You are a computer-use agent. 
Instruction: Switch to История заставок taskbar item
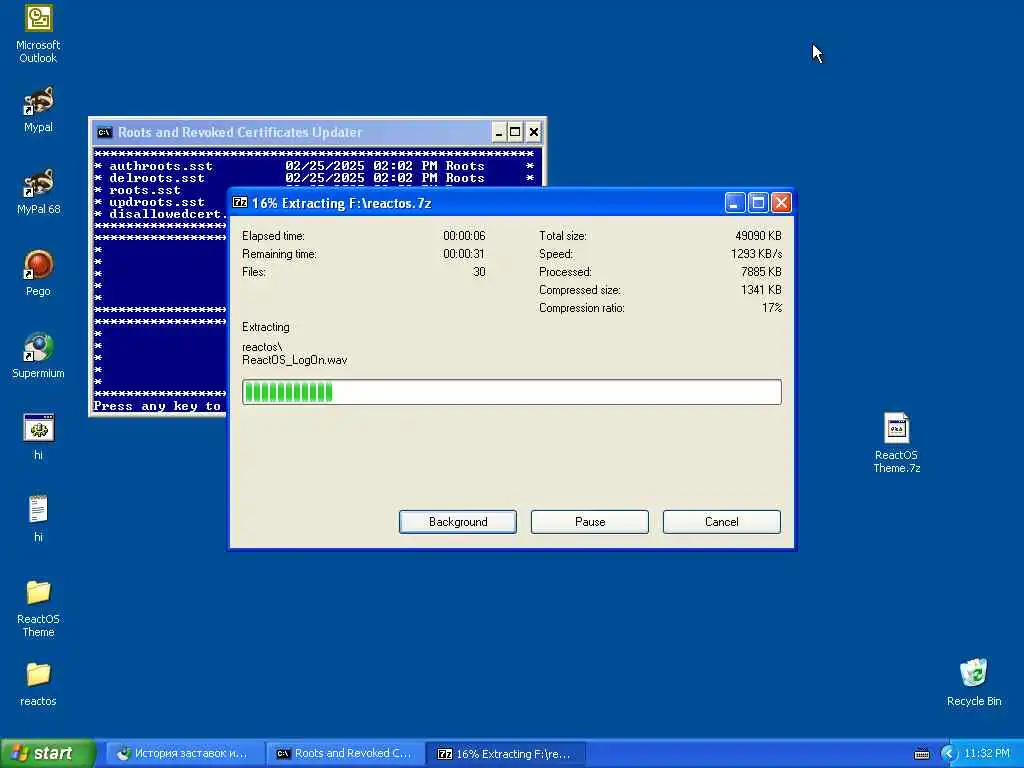(185, 754)
